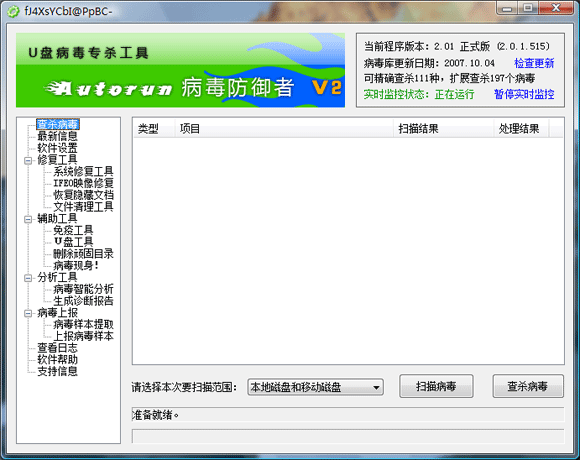Viewport: 580px width, 460px height.
Task: Open 查看日志 in the sidebar
Action: click(x=57, y=348)
